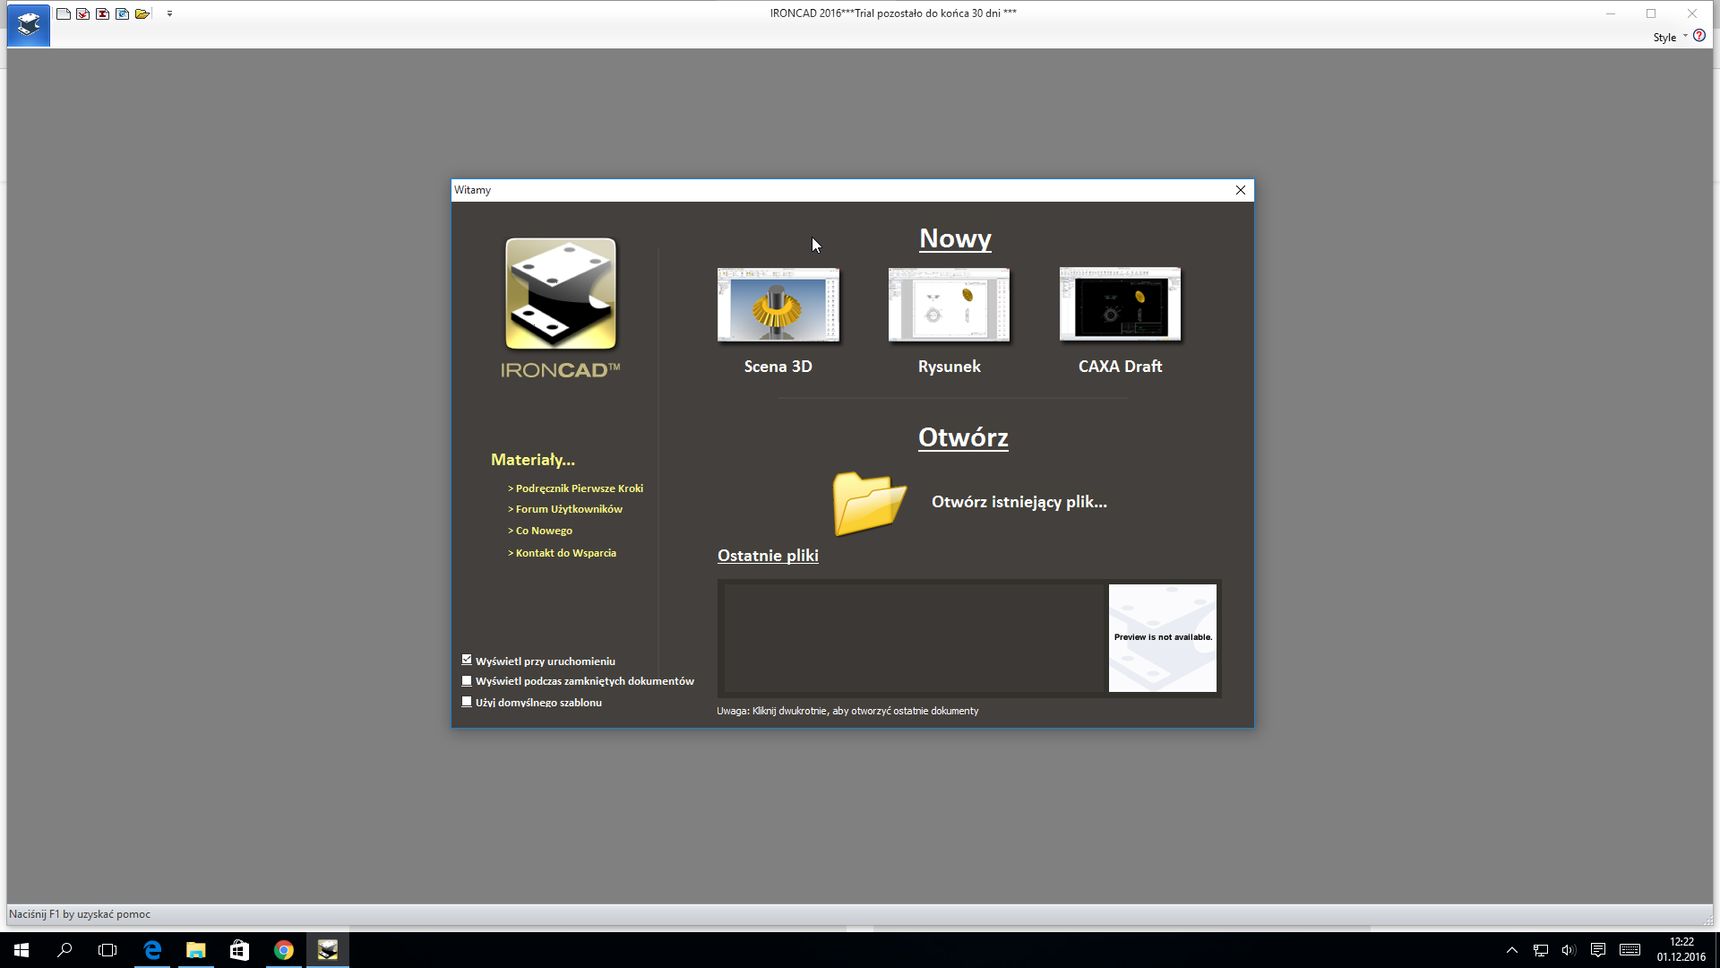The image size is (1720, 968).
Task: Maximize the IRONCAD window
Action: pyautogui.click(x=1651, y=13)
